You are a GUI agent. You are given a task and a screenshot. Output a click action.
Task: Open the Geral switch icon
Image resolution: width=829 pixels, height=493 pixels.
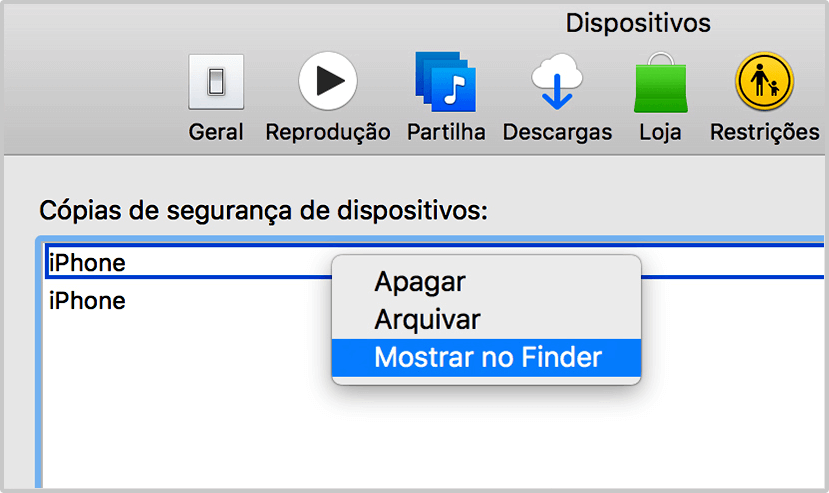(x=216, y=83)
